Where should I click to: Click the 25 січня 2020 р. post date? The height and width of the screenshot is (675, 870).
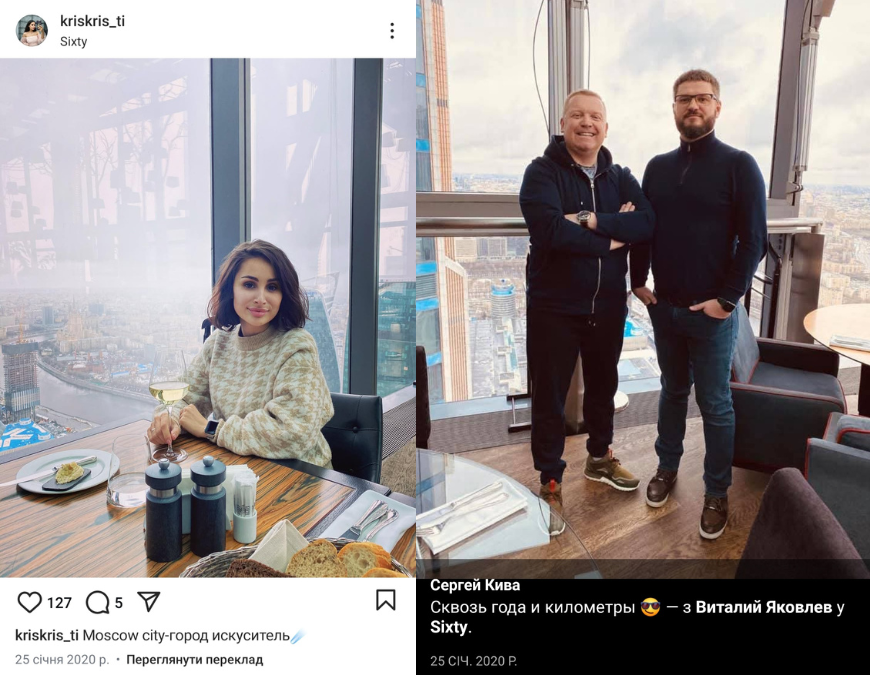click(x=62, y=659)
